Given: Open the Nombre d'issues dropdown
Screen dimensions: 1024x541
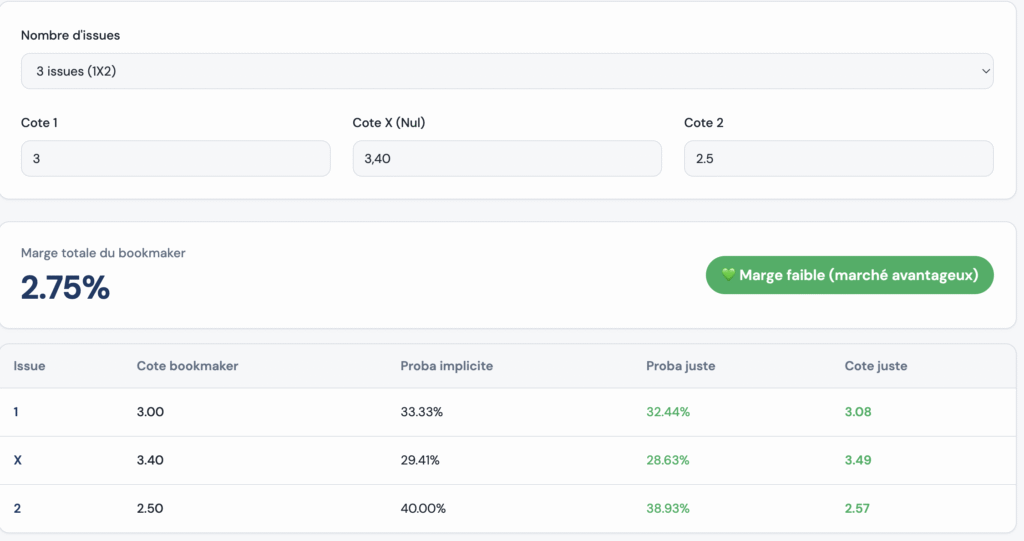Looking at the screenshot, I should pyautogui.click(x=506, y=71).
